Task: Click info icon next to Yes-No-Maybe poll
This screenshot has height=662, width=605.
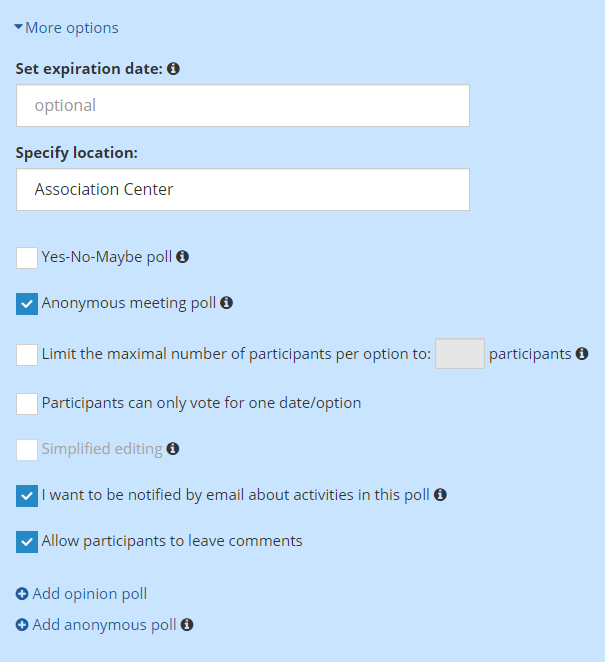Action: [182, 256]
